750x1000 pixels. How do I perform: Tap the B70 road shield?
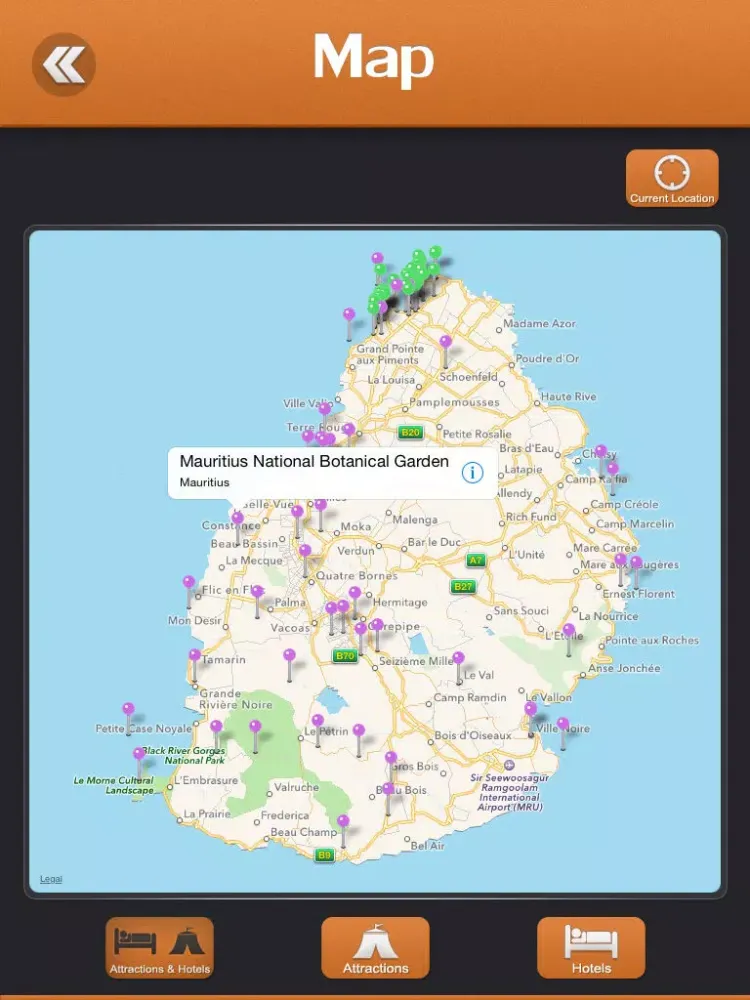pos(344,656)
